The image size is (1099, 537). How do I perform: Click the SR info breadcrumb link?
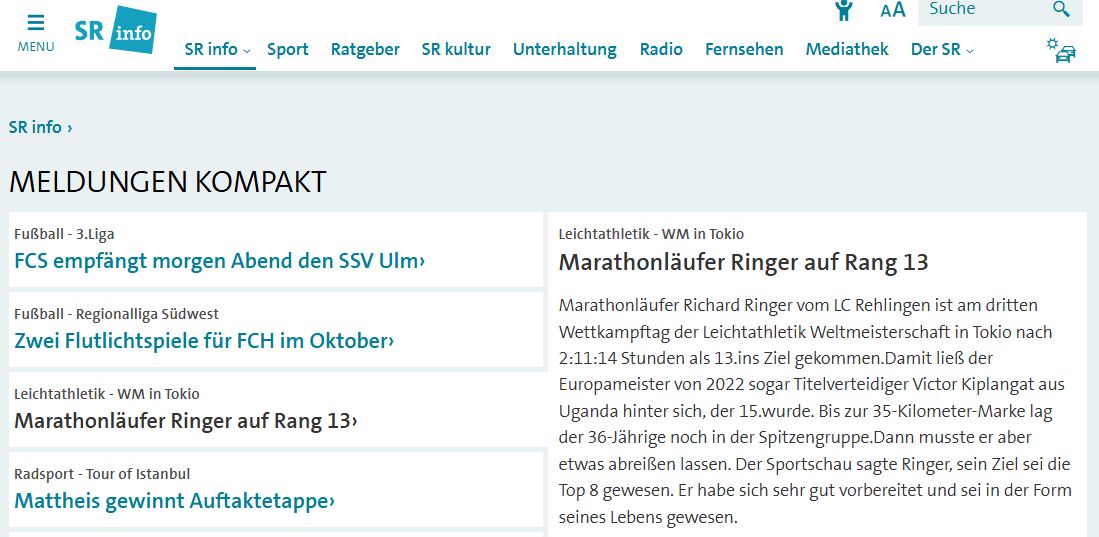[40, 128]
